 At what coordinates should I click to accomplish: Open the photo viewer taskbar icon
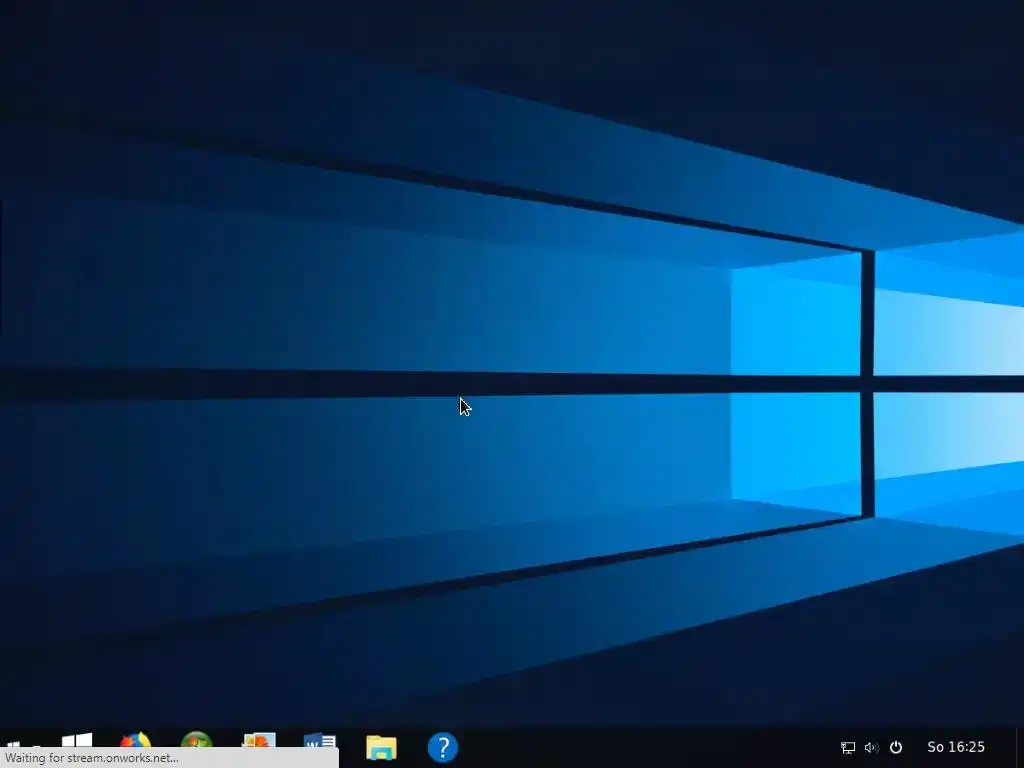(x=259, y=741)
